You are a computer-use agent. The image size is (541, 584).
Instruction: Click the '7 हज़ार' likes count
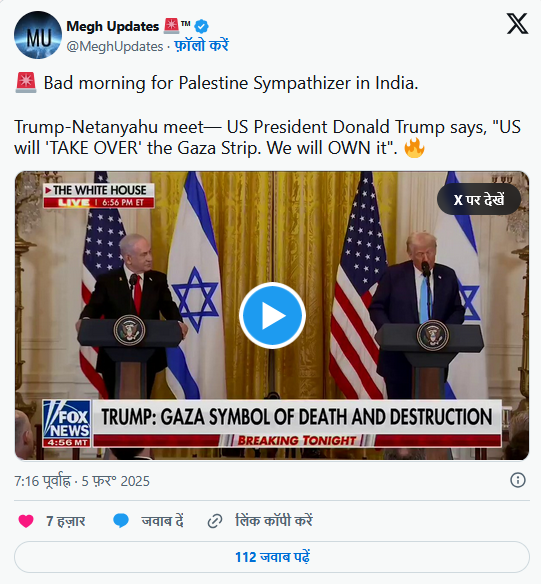66,521
